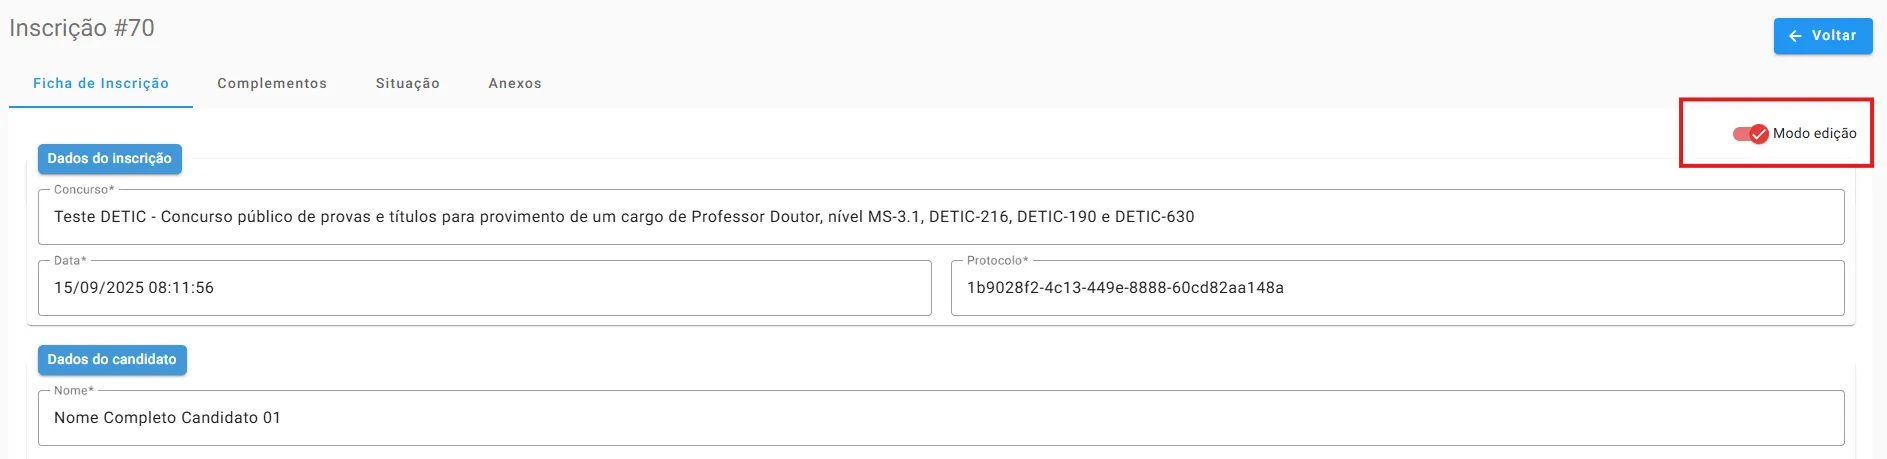Click the Protocolo* field label
This screenshot has height=459, width=1887.
pyautogui.click(x=997, y=261)
